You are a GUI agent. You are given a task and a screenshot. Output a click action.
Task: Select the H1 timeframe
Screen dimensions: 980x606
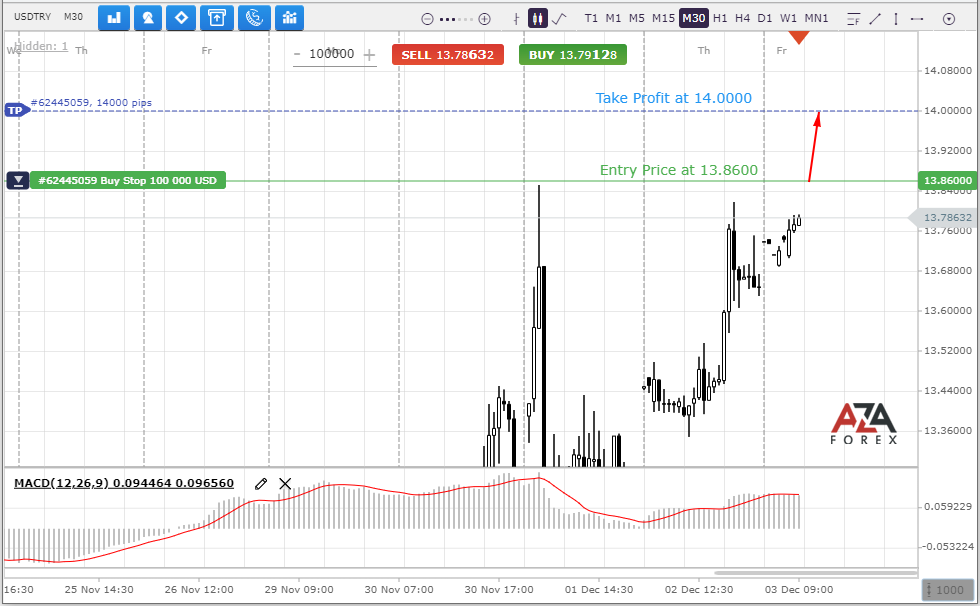point(720,18)
